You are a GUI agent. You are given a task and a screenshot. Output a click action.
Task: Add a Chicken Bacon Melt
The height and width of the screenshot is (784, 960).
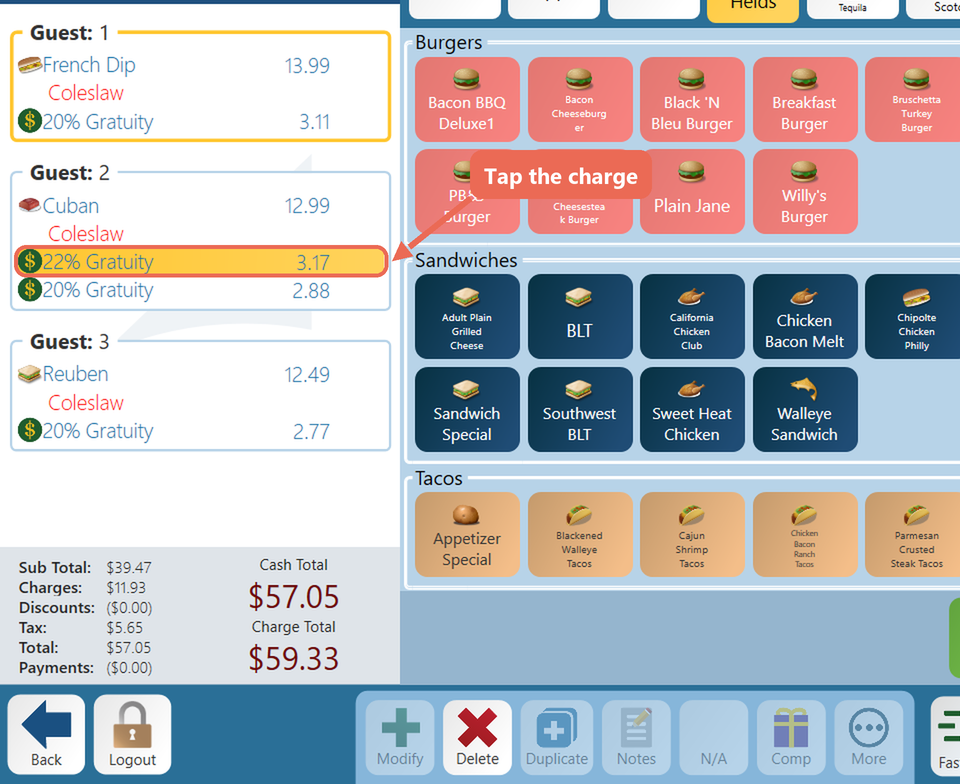tap(804, 316)
